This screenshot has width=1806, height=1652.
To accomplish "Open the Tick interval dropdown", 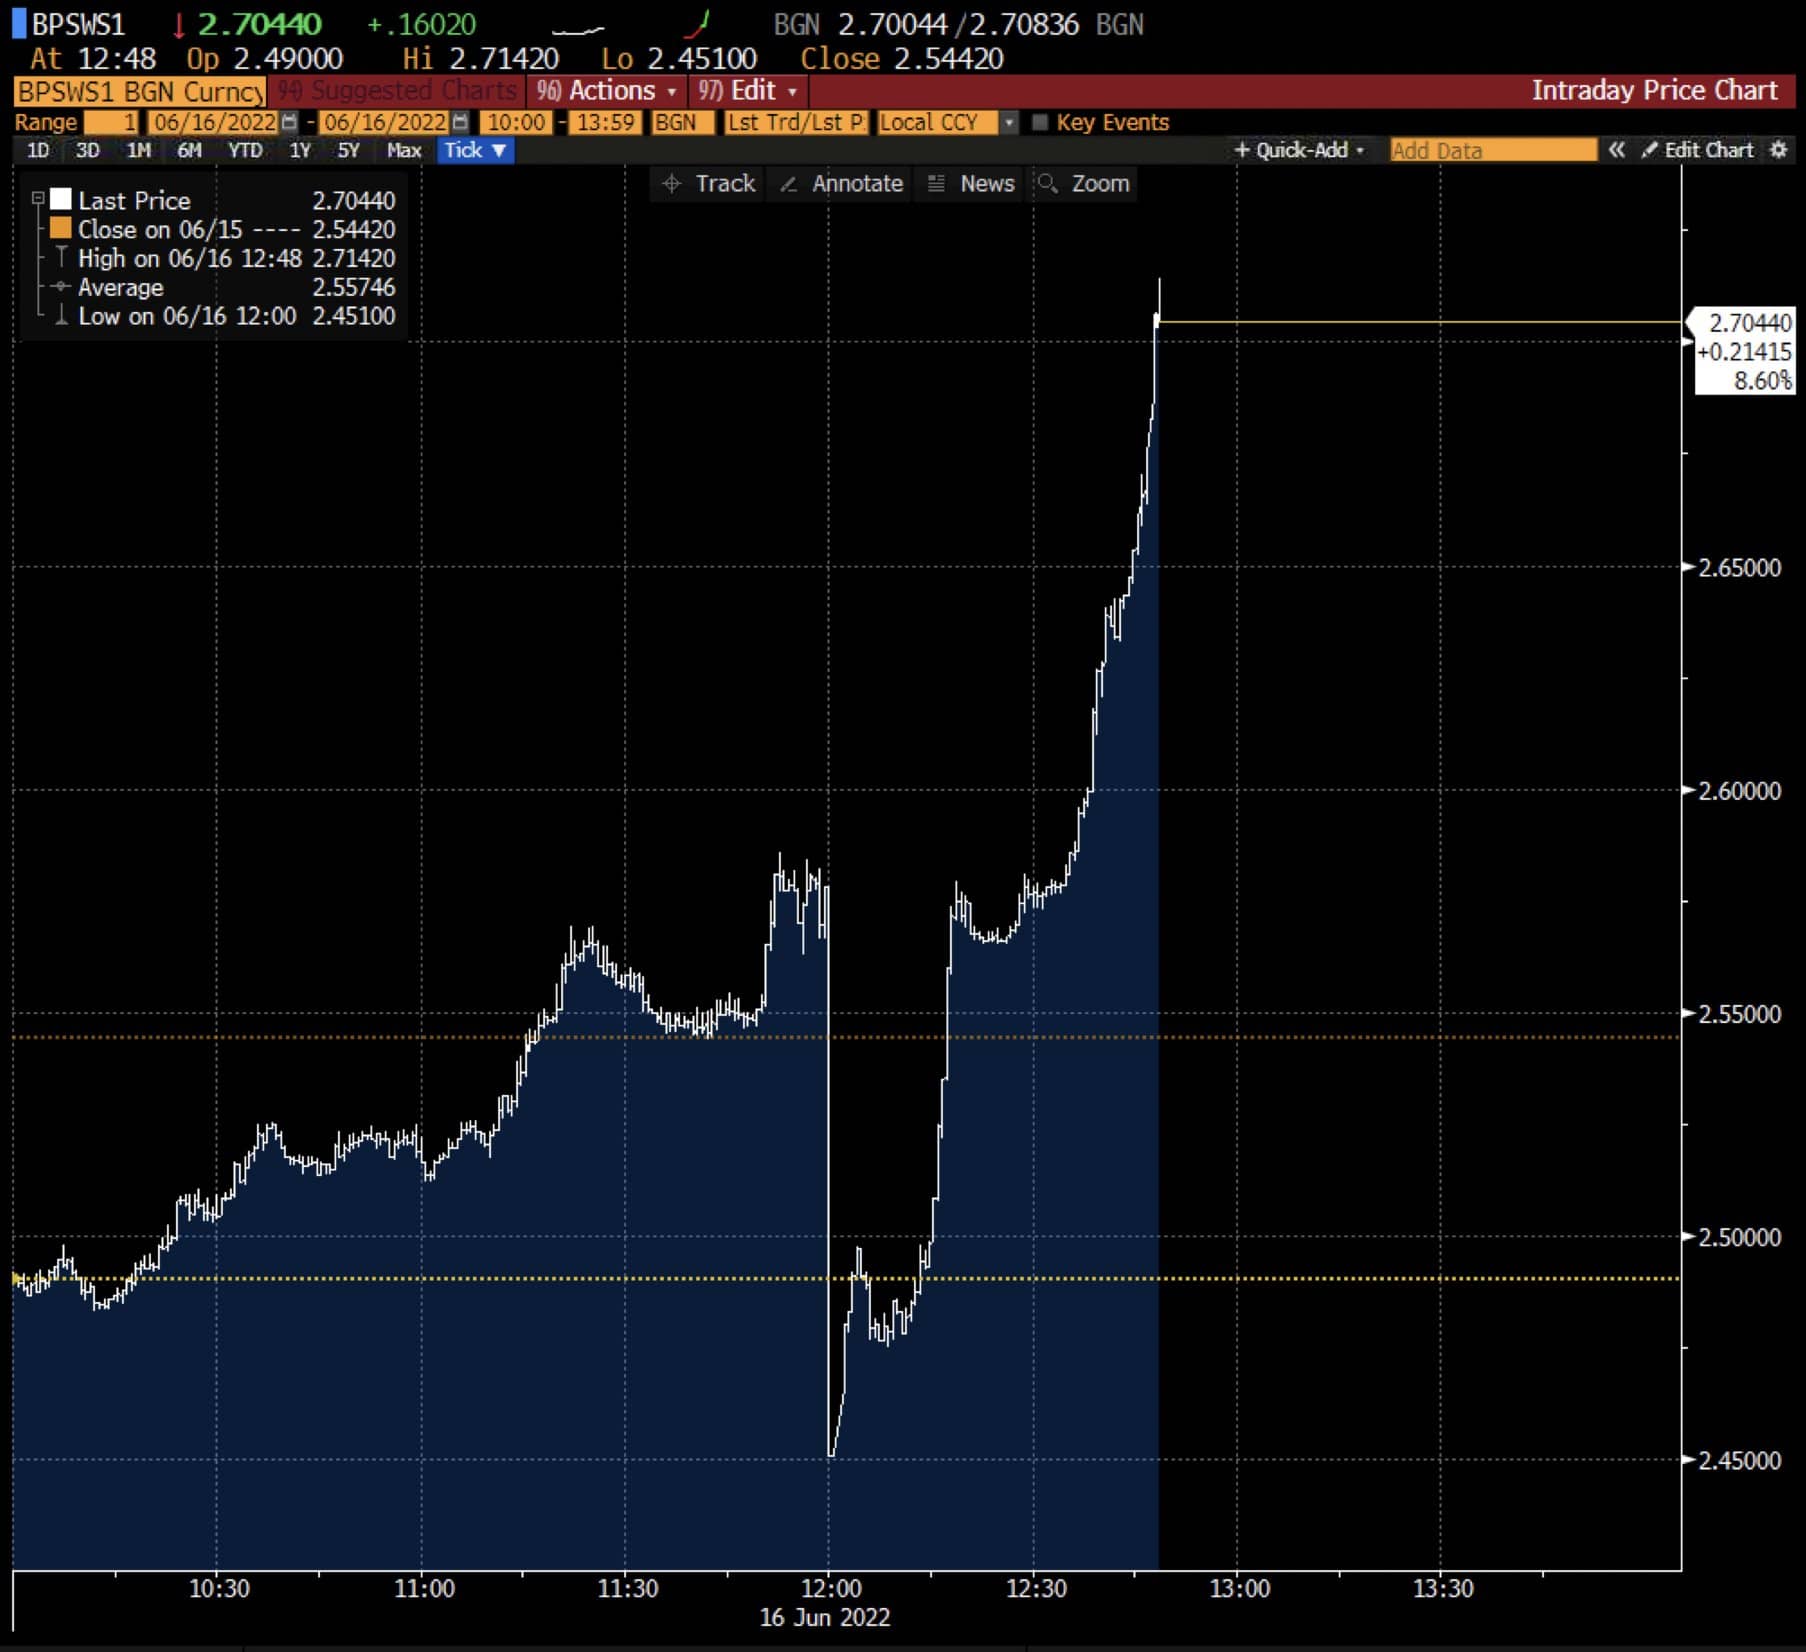I will click(475, 150).
